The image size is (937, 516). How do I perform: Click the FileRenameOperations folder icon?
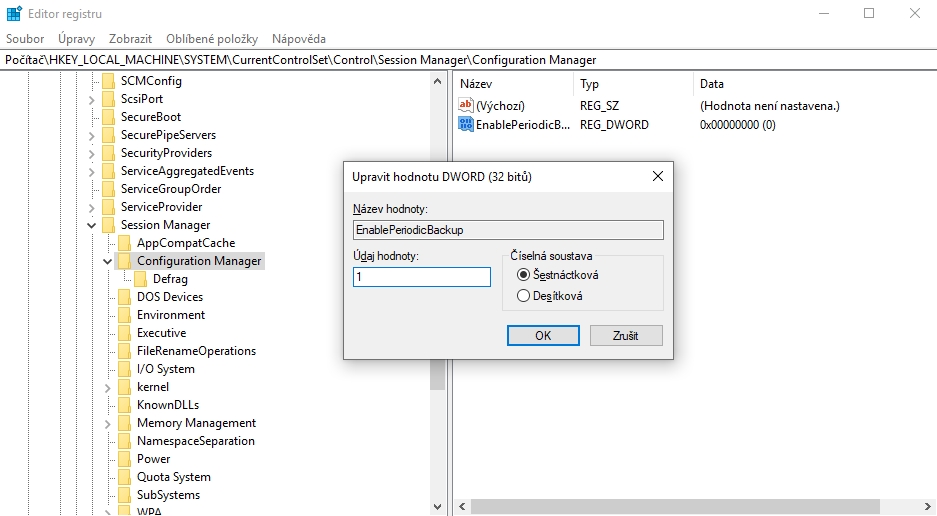(124, 350)
